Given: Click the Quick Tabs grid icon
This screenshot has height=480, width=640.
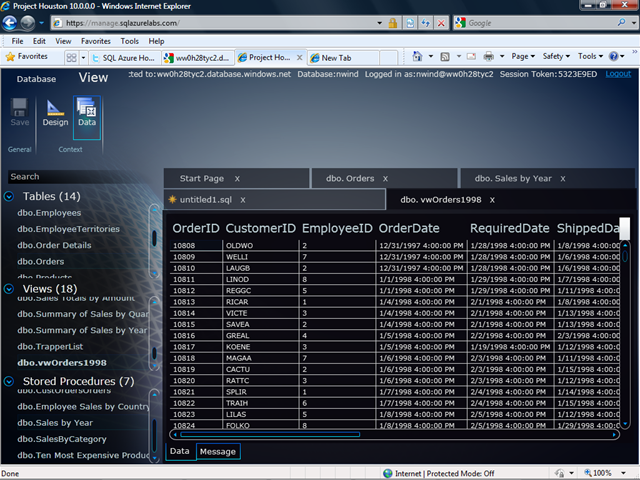Looking at the screenshot, I should pyautogui.click(x=73, y=57).
